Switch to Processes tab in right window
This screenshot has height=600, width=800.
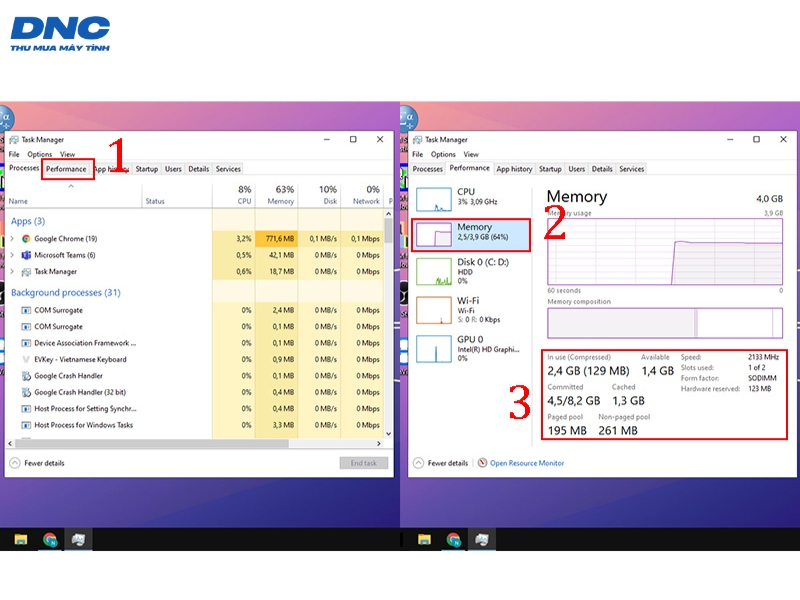[428, 169]
